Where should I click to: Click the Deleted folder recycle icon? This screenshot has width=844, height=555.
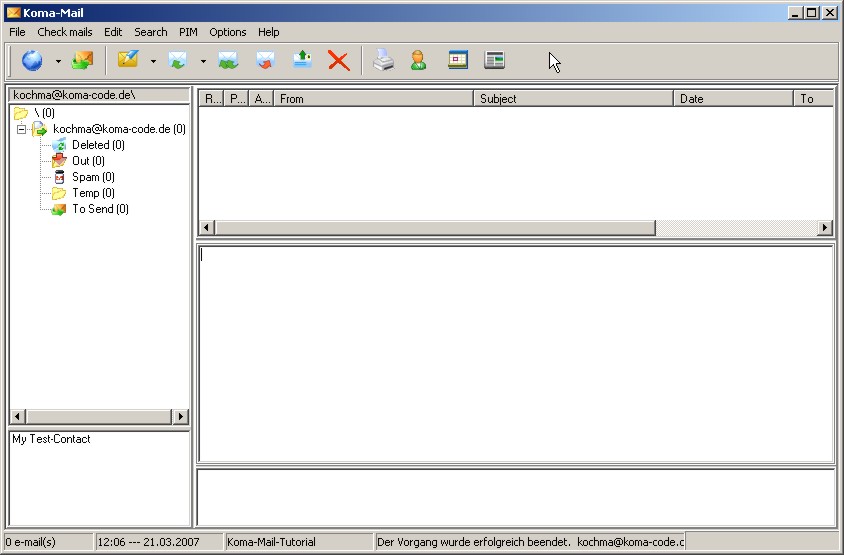pos(59,145)
